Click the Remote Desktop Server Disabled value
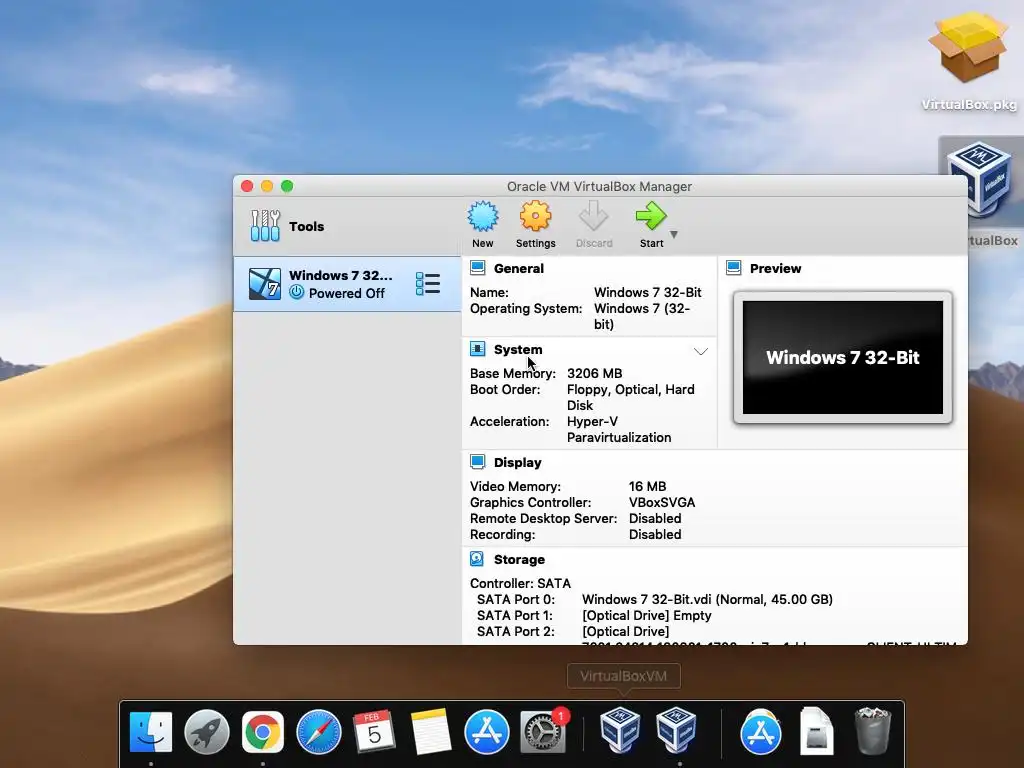Viewport: 1024px width, 768px height. (x=655, y=519)
